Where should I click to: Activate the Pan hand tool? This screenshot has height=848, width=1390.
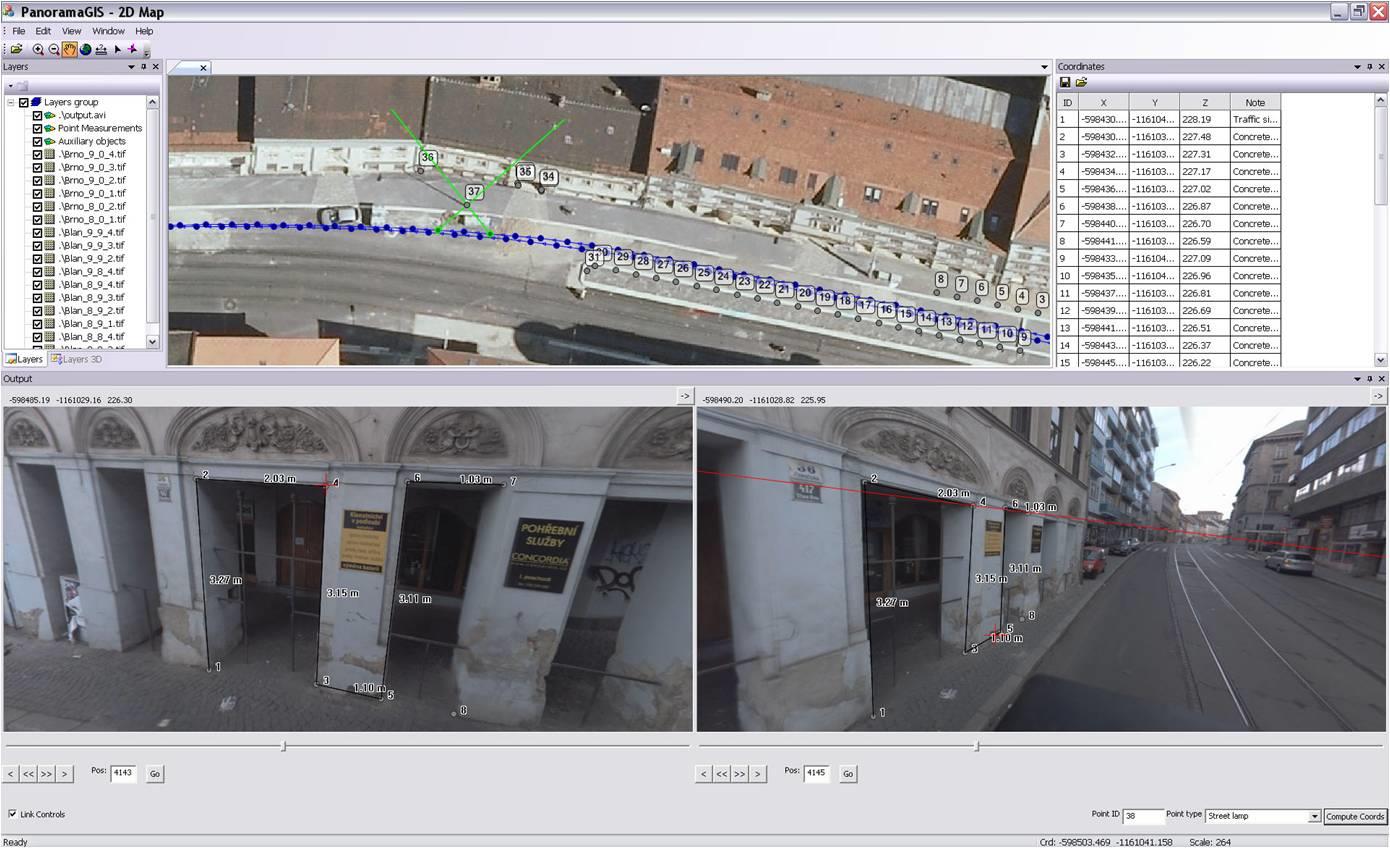pyautogui.click(x=69, y=49)
